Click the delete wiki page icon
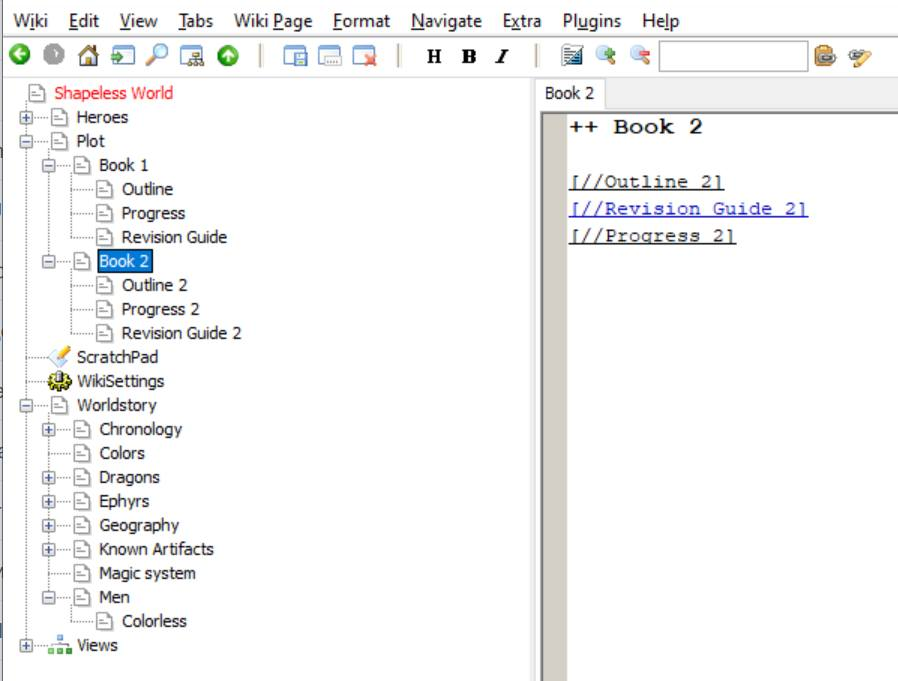The width and height of the screenshot is (898, 681). click(x=364, y=56)
